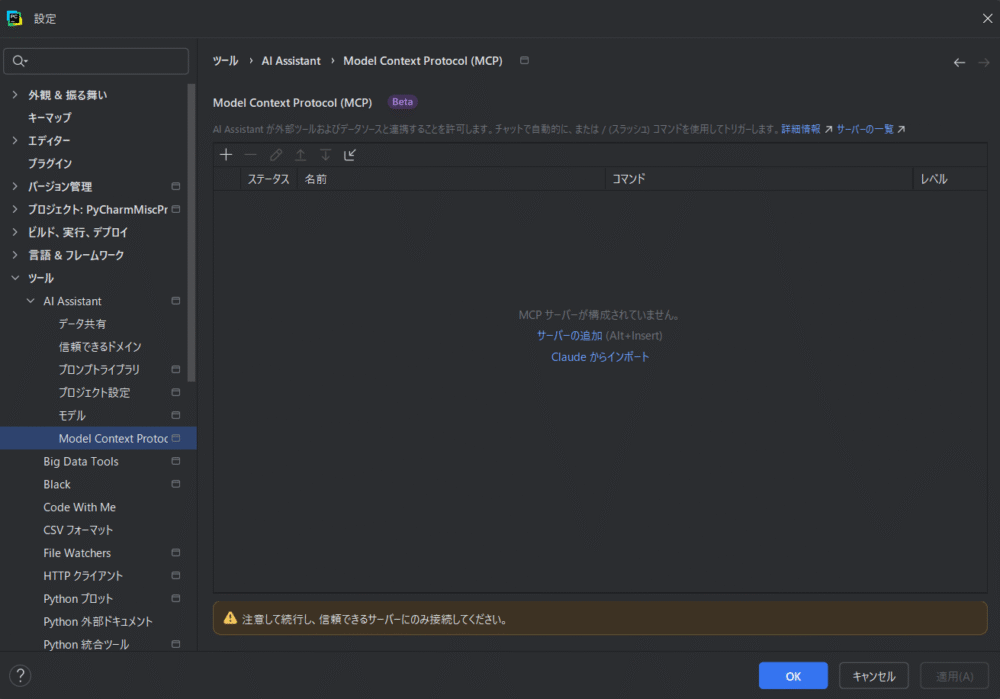This screenshot has width=1000, height=699.
Task: Click the import servers toolbar icon
Action: (x=350, y=155)
